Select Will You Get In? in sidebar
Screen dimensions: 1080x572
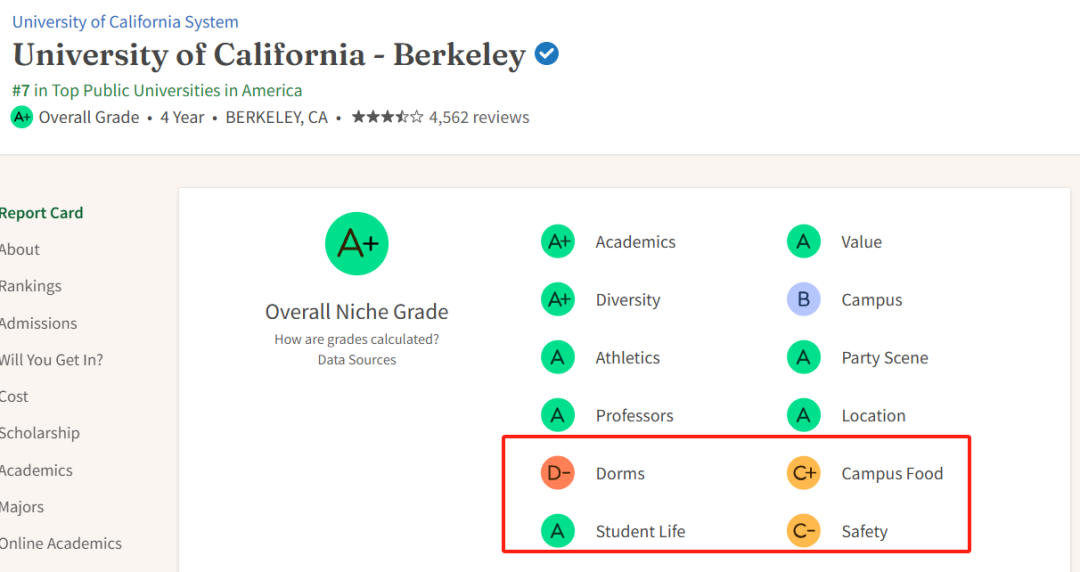click(x=51, y=360)
